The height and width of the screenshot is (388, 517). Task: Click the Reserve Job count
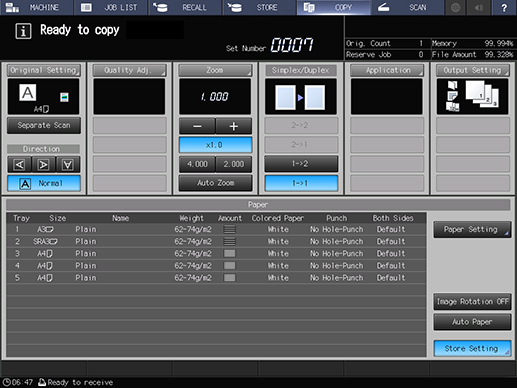421,55
